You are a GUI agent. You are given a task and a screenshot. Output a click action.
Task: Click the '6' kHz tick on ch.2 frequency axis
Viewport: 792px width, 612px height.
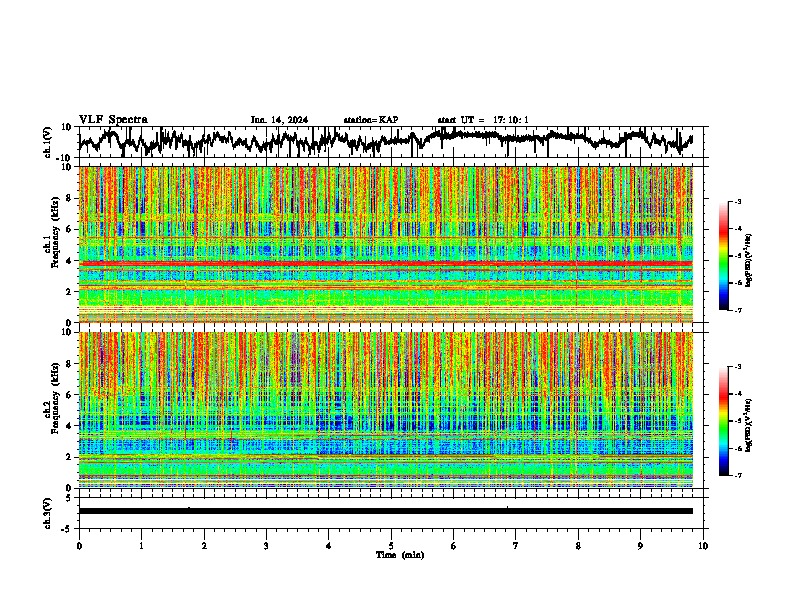point(69,395)
